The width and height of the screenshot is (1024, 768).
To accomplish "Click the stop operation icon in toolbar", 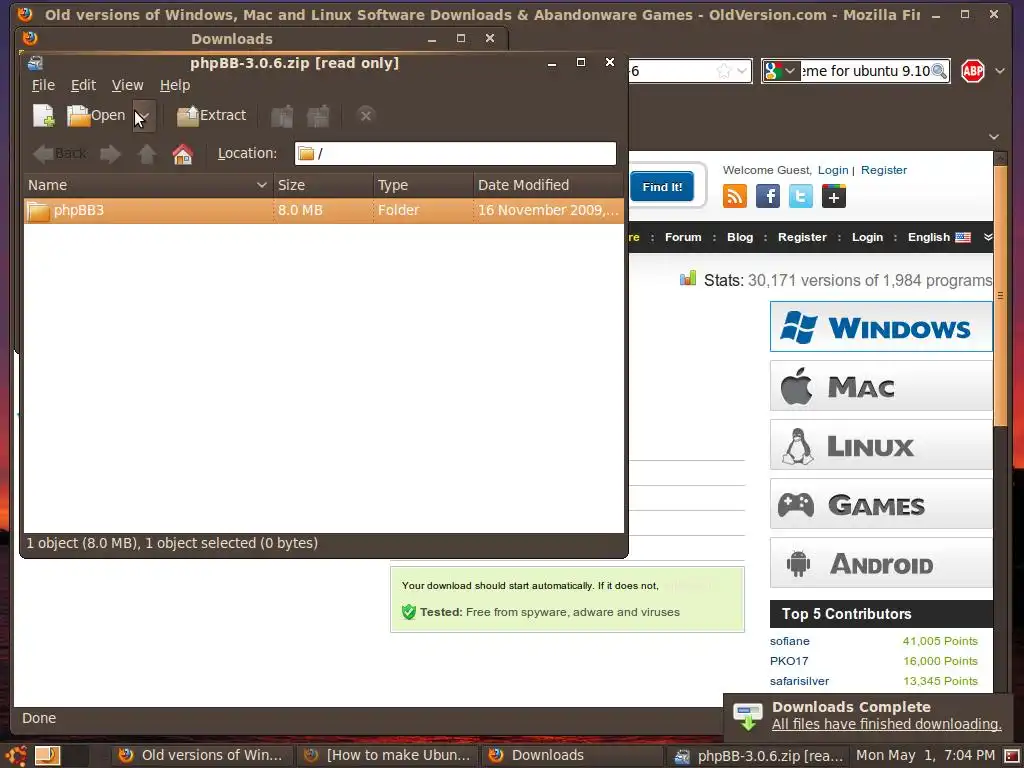I will (x=366, y=116).
